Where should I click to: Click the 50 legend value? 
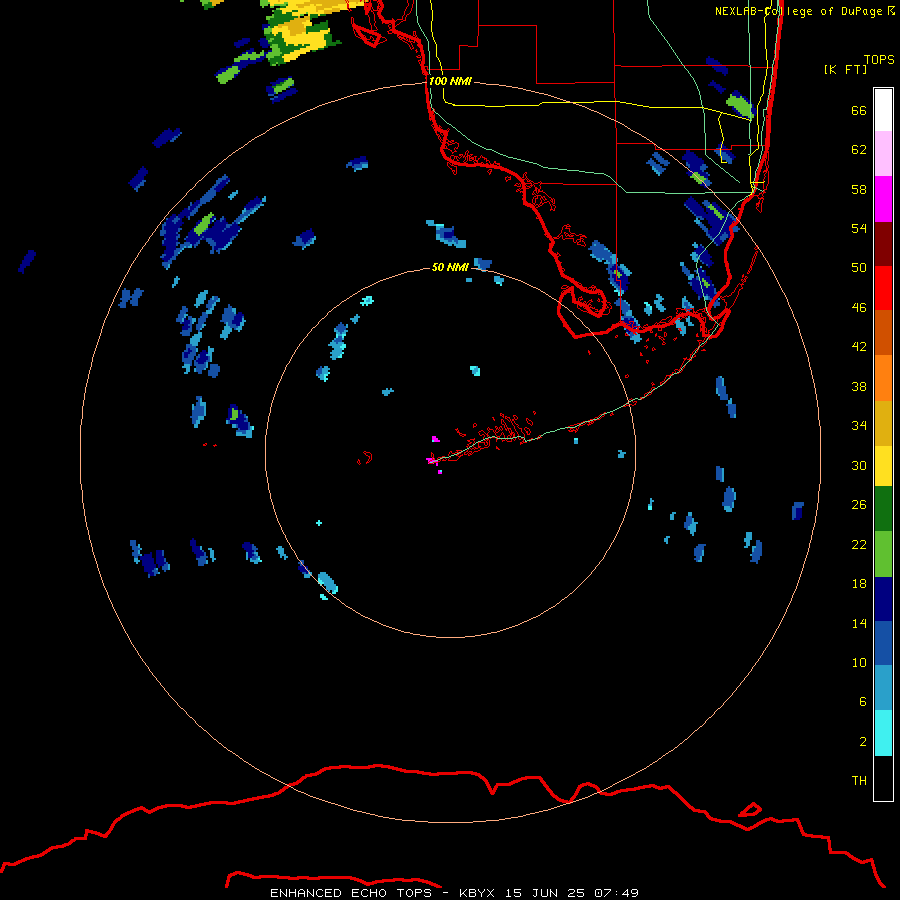pos(859,268)
